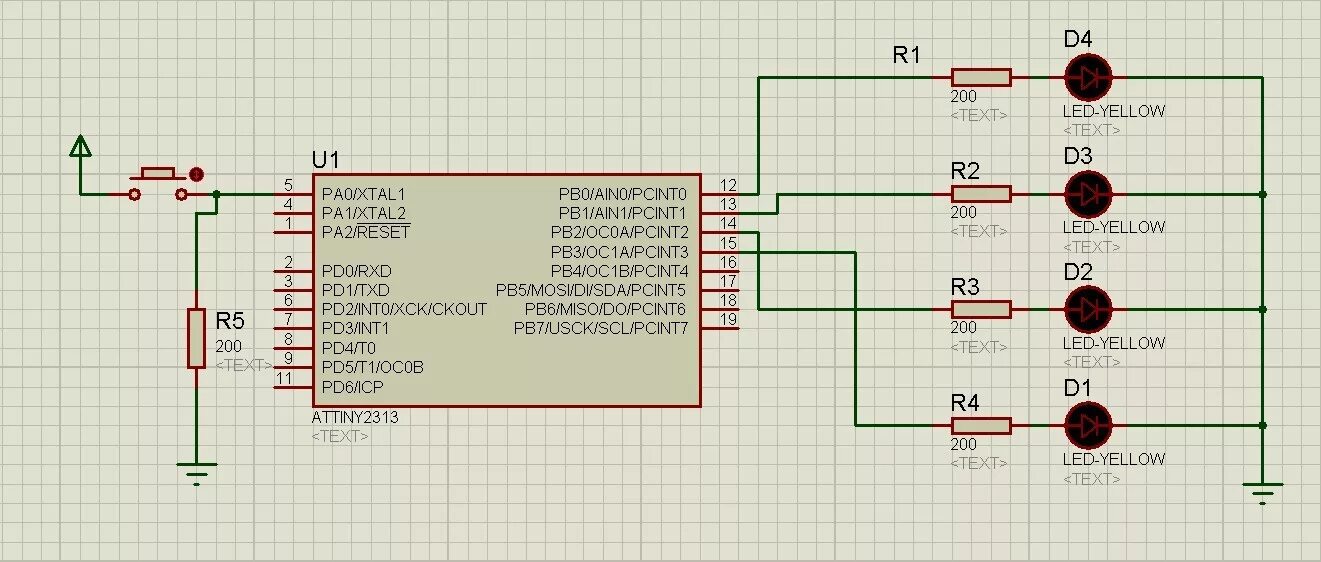The image size is (1321, 562).
Task: Click pin PD5/T1/OC0B label
Action: (372, 367)
